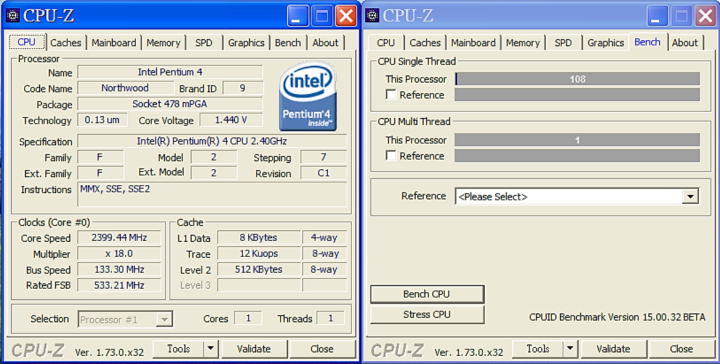Enable Reference checkbox under CPU Multi Thread

(x=391, y=156)
